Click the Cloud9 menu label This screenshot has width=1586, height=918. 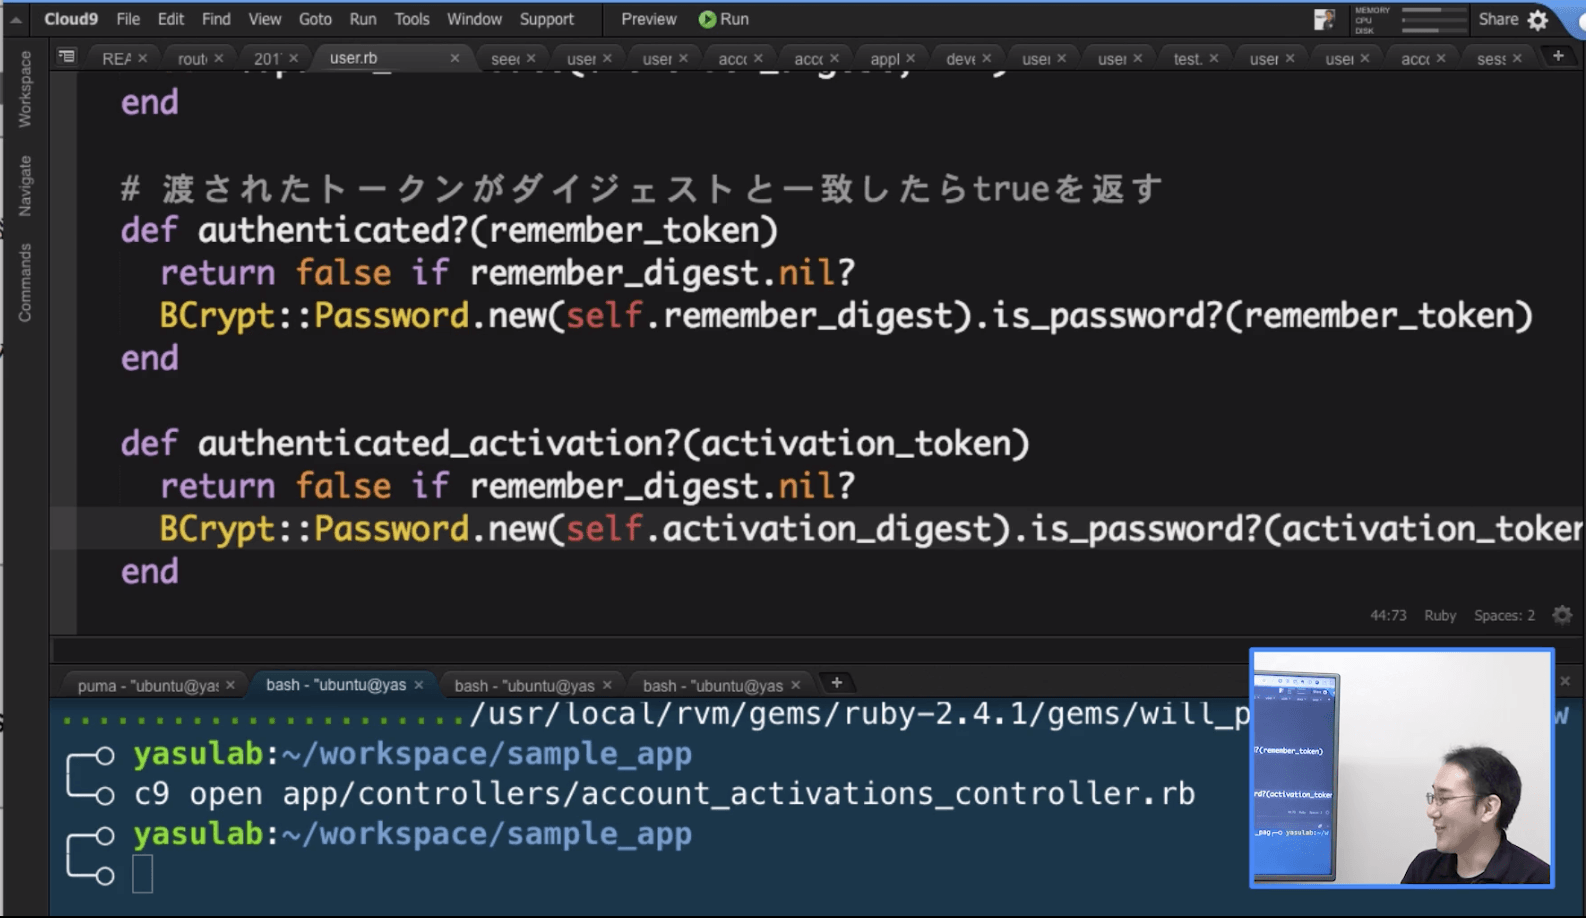pyautogui.click(x=71, y=19)
